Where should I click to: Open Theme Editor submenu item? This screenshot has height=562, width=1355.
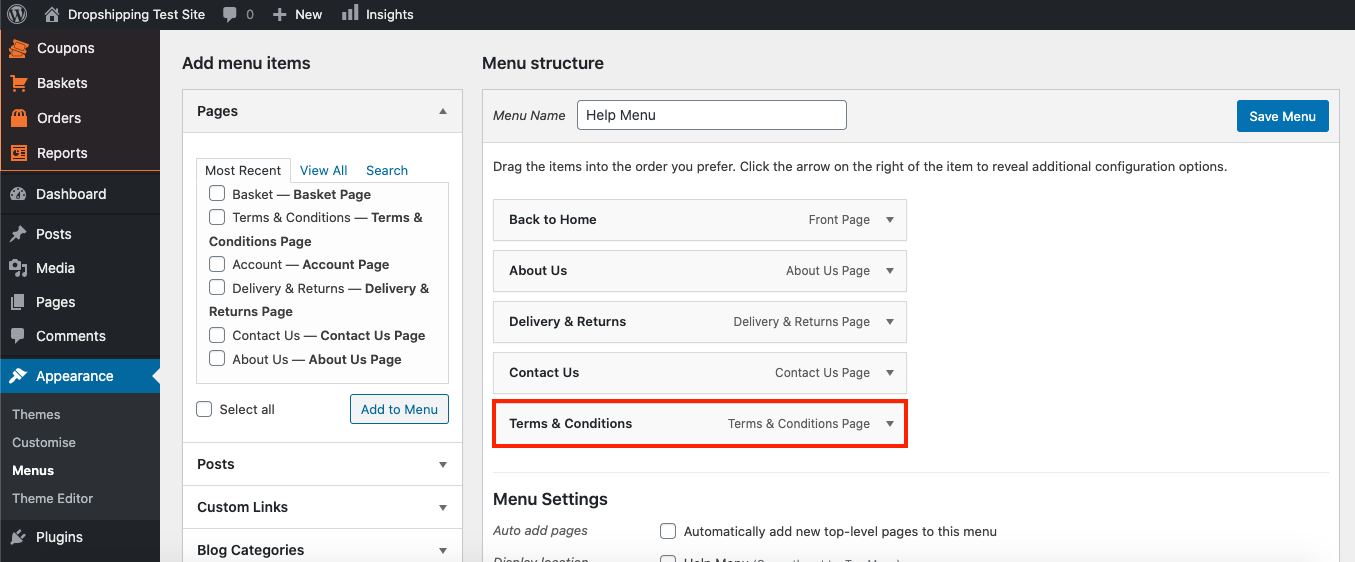[x=53, y=498]
